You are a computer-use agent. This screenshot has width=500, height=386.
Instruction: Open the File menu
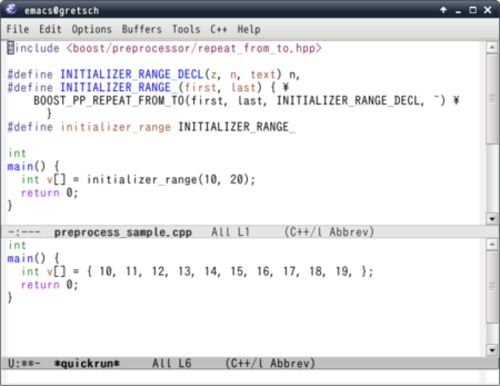tap(18, 29)
